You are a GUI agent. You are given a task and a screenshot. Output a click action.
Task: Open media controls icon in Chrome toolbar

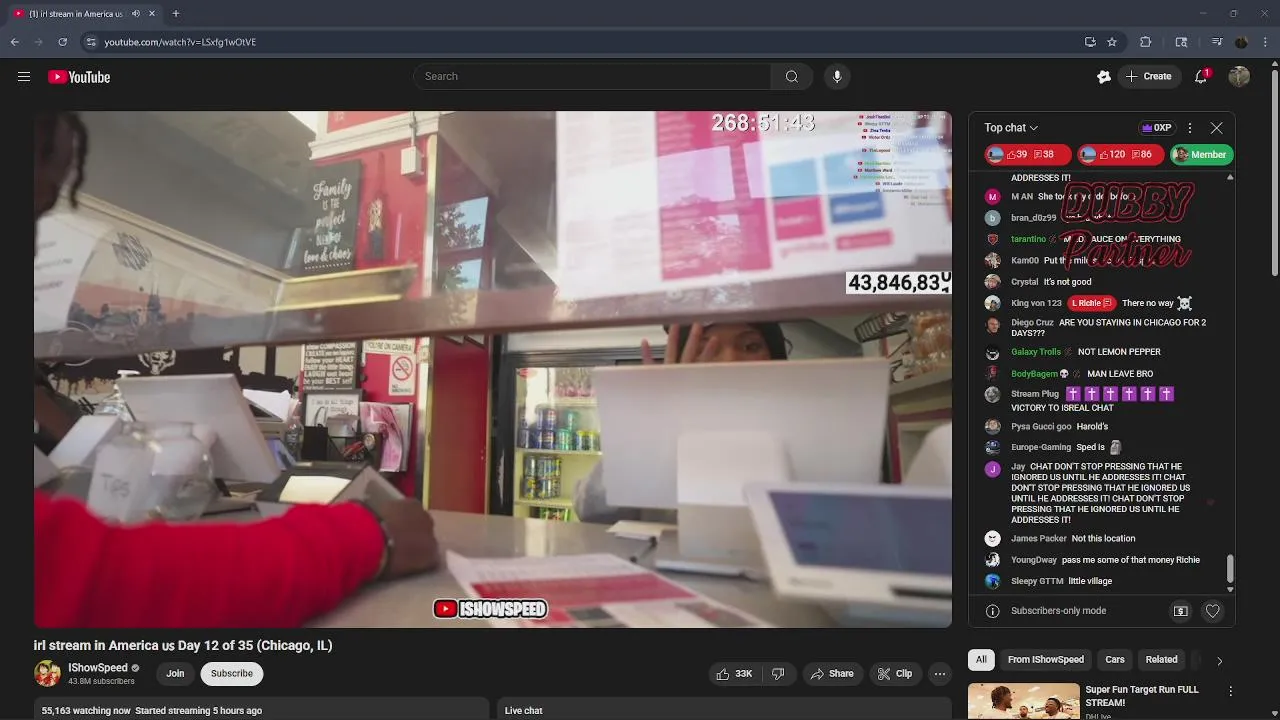pos(1217,42)
